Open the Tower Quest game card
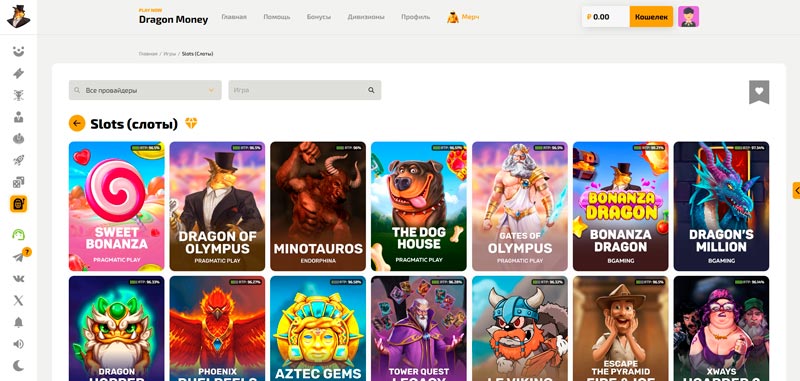 pyautogui.click(x=419, y=328)
